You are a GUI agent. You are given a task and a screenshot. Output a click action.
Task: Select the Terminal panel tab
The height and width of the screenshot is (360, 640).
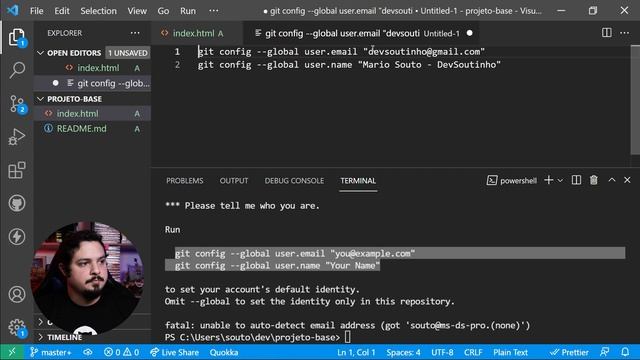(358, 180)
